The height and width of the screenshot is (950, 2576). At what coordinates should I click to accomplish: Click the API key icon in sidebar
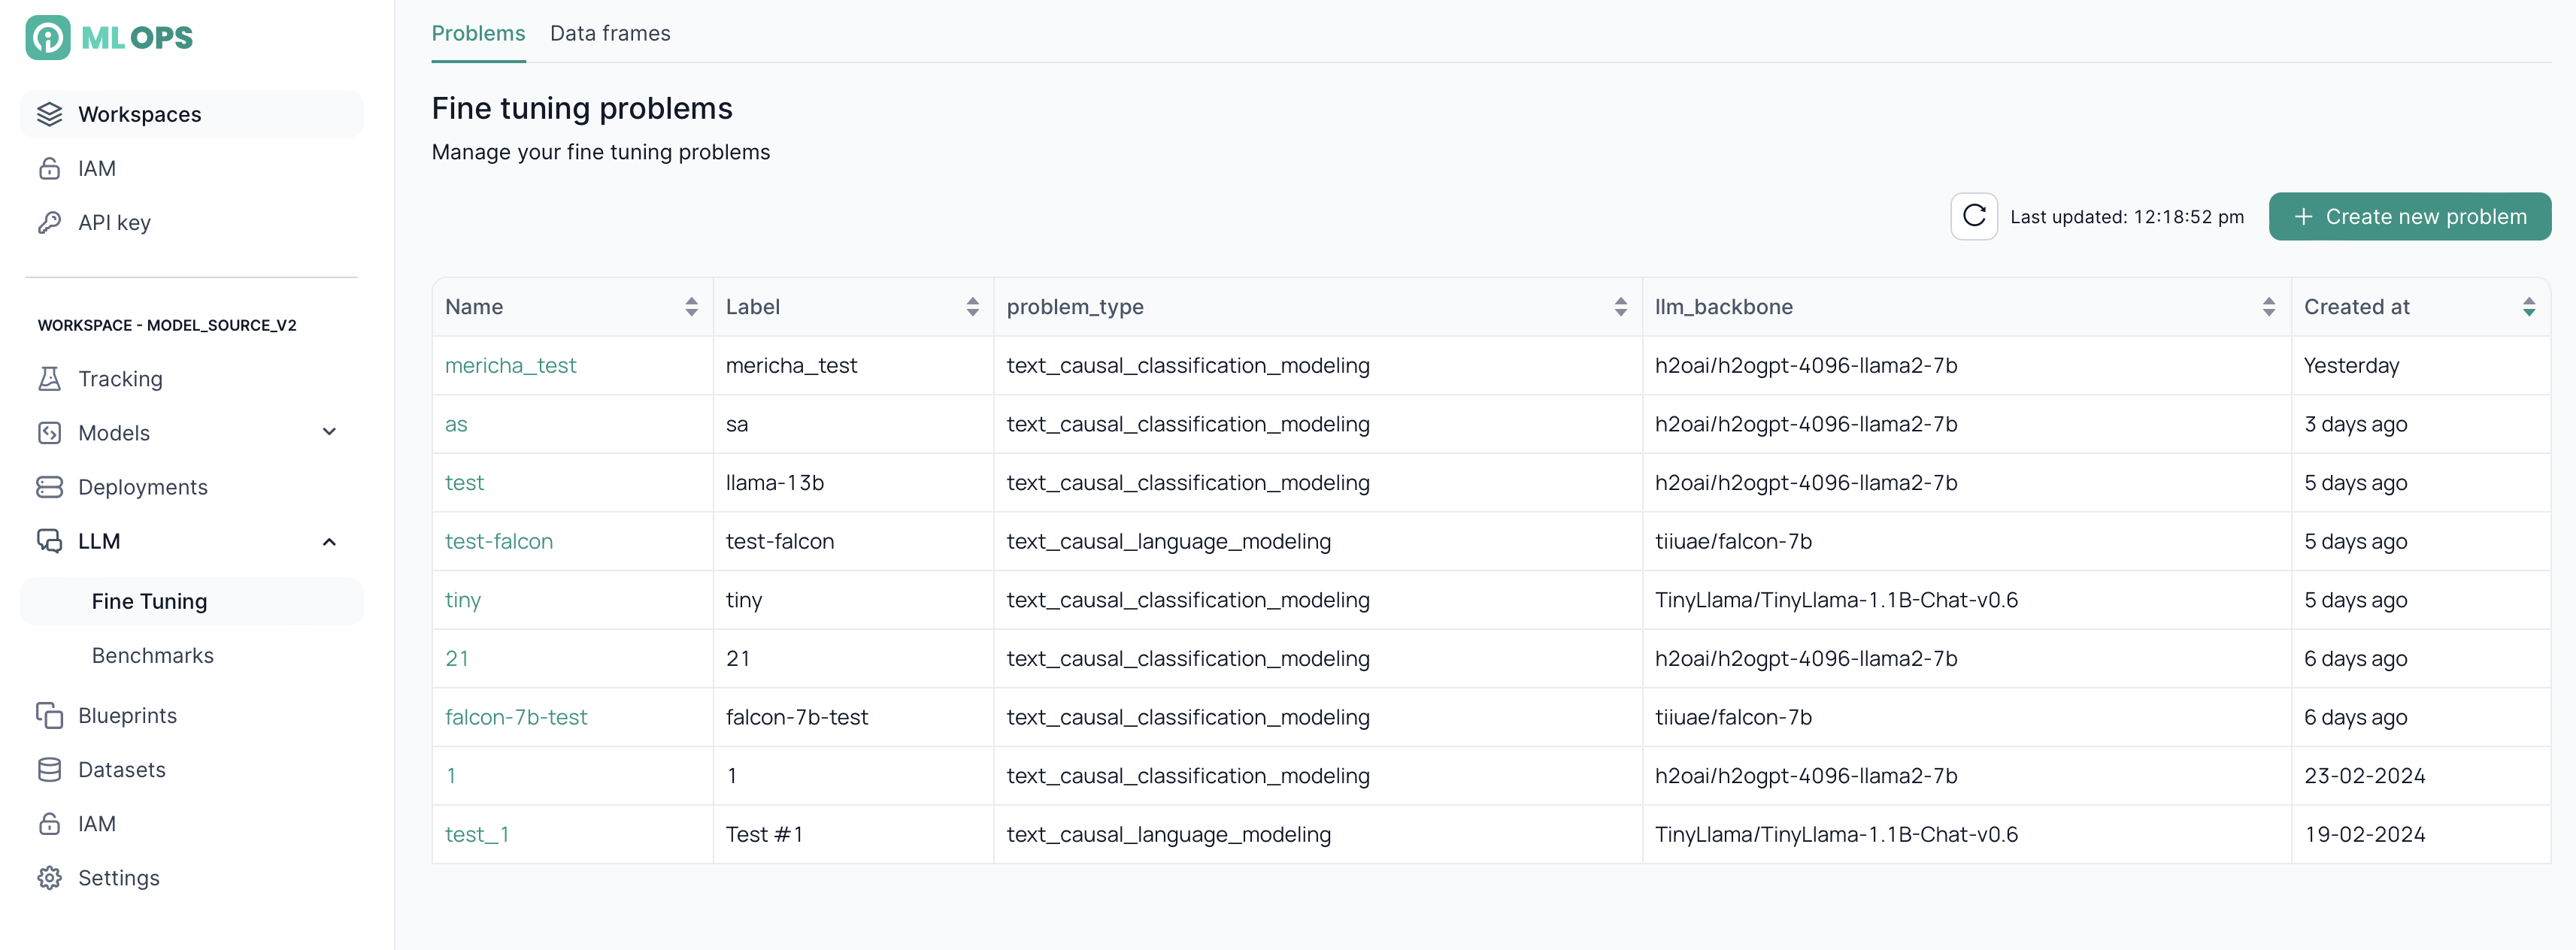pyautogui.click(x=50, y=222)
